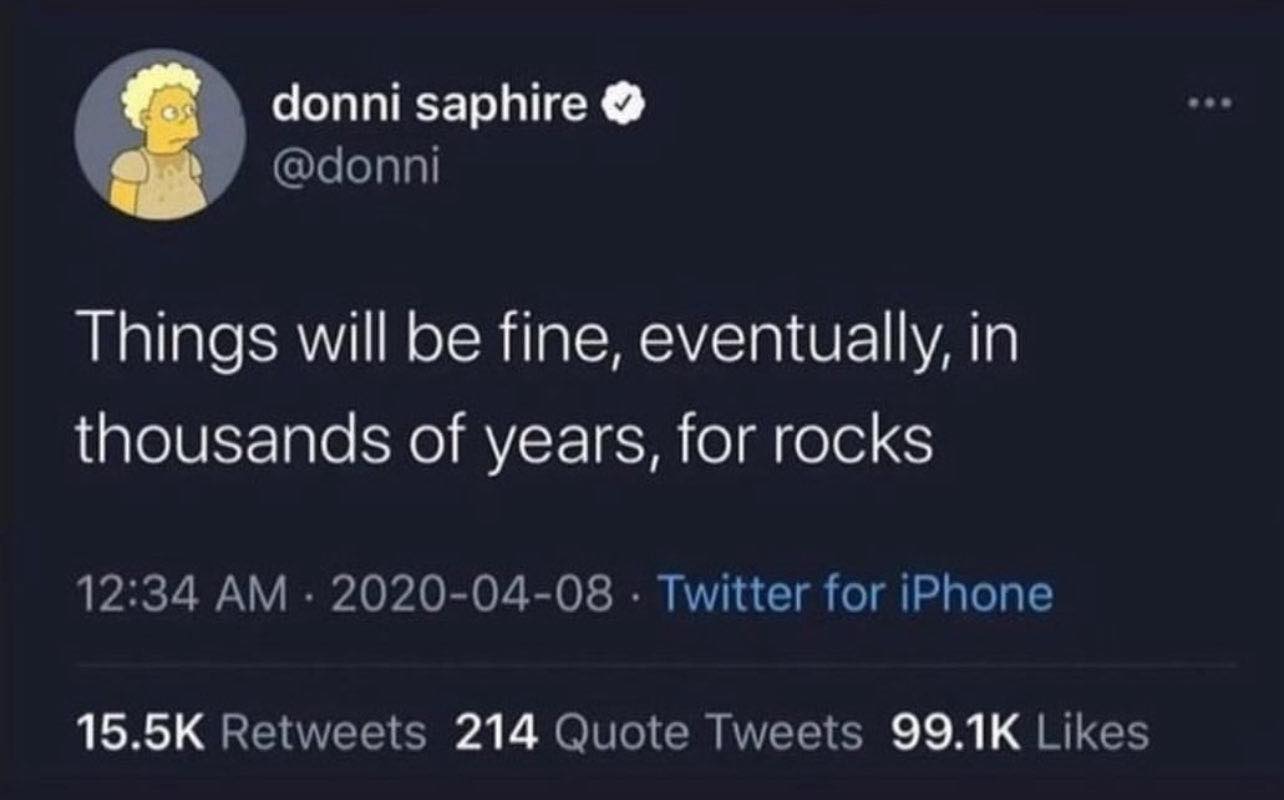1284x800 pixels.
Task: Select the donni saphire display name
Action: click(x=428, y=102)
